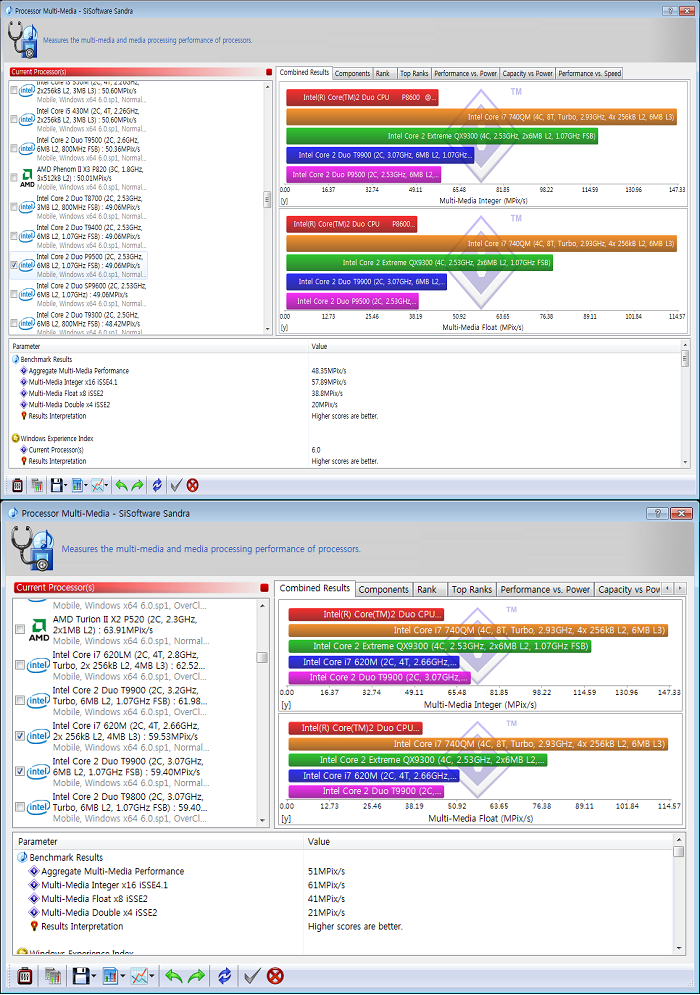Check AMD Turion II X2 P520 checkbox

tap(20, 629)
